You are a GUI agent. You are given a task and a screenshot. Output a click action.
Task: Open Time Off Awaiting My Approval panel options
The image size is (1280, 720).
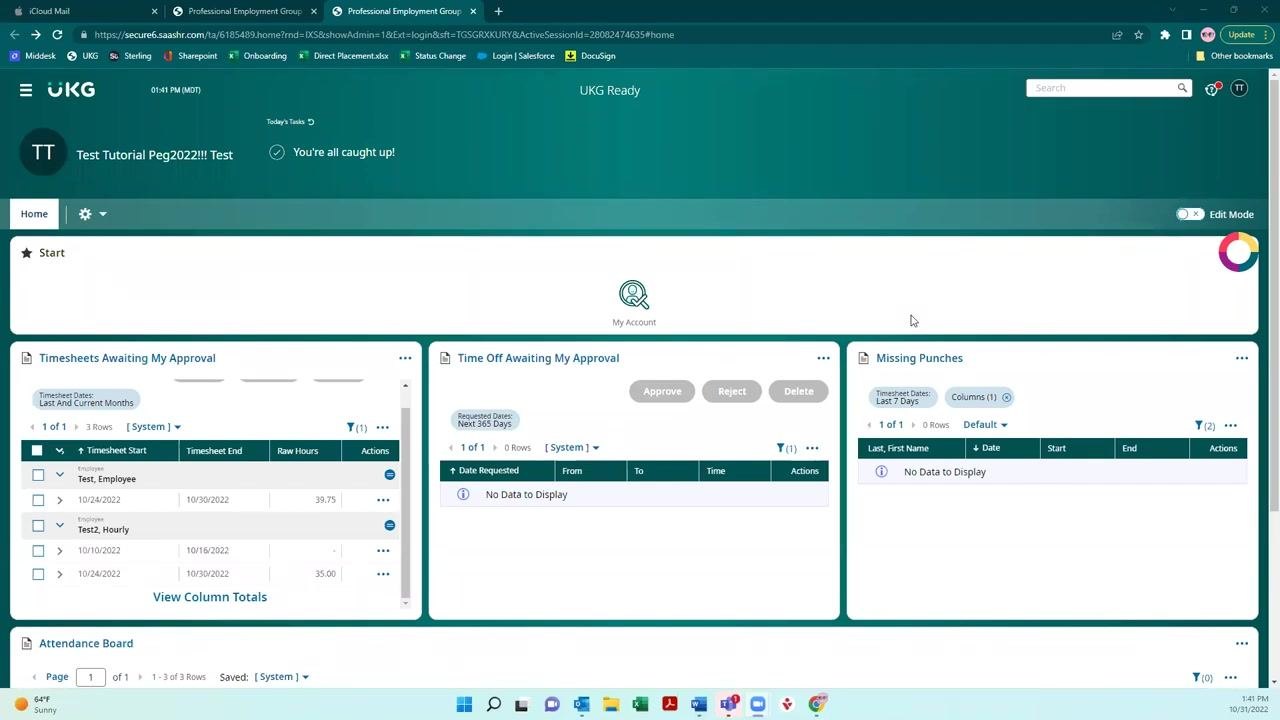pos(823,358)
